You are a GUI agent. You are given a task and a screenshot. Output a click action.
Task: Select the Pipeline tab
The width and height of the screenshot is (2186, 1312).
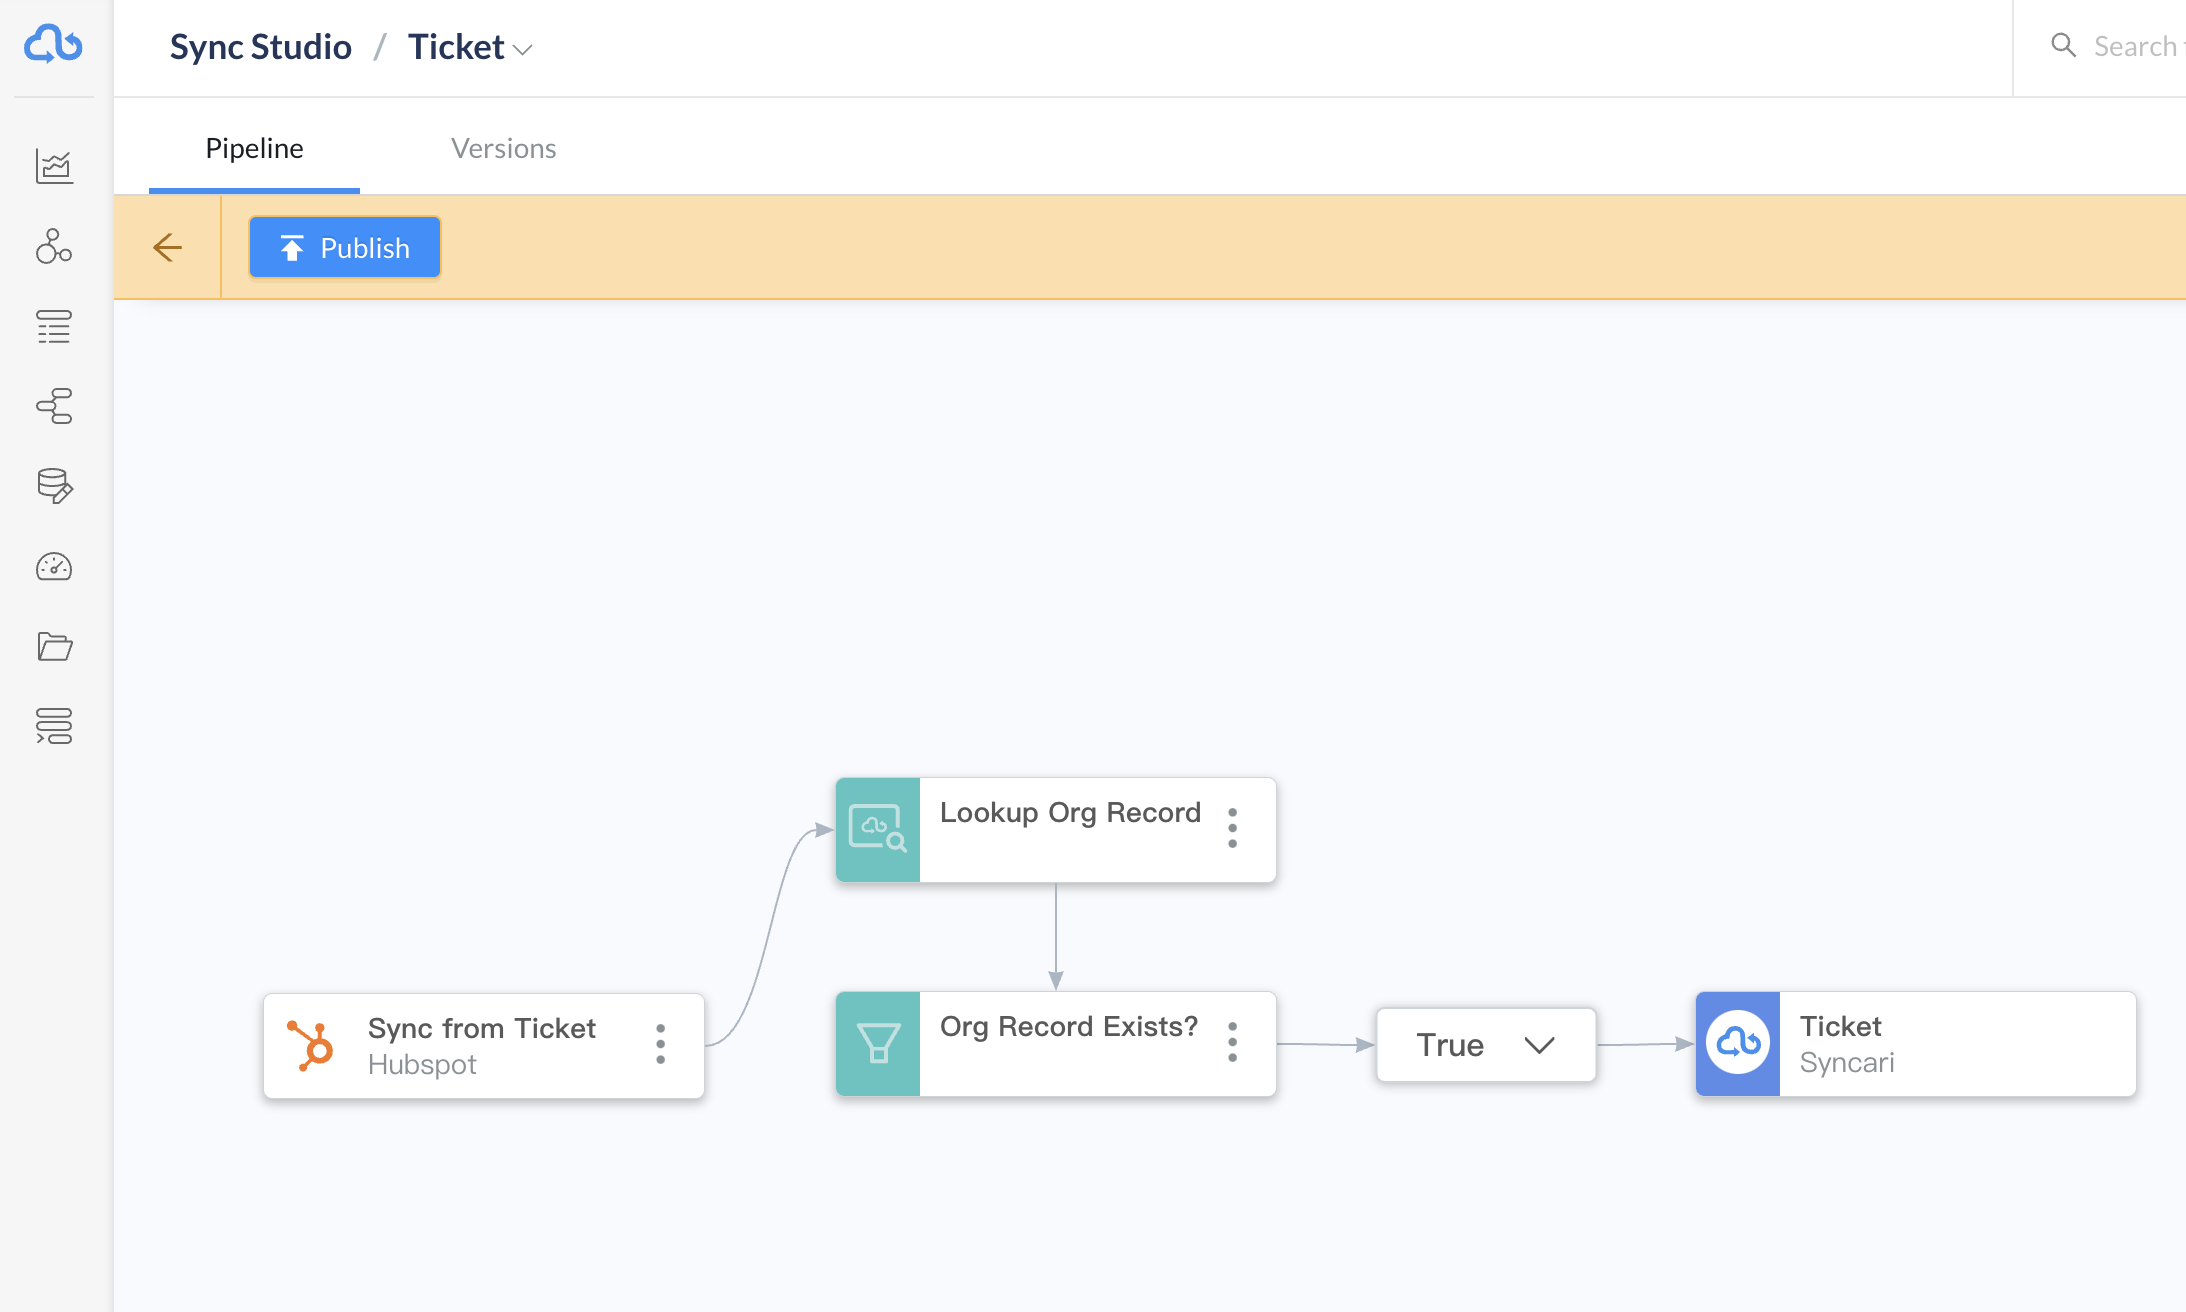tap(254, 148)
